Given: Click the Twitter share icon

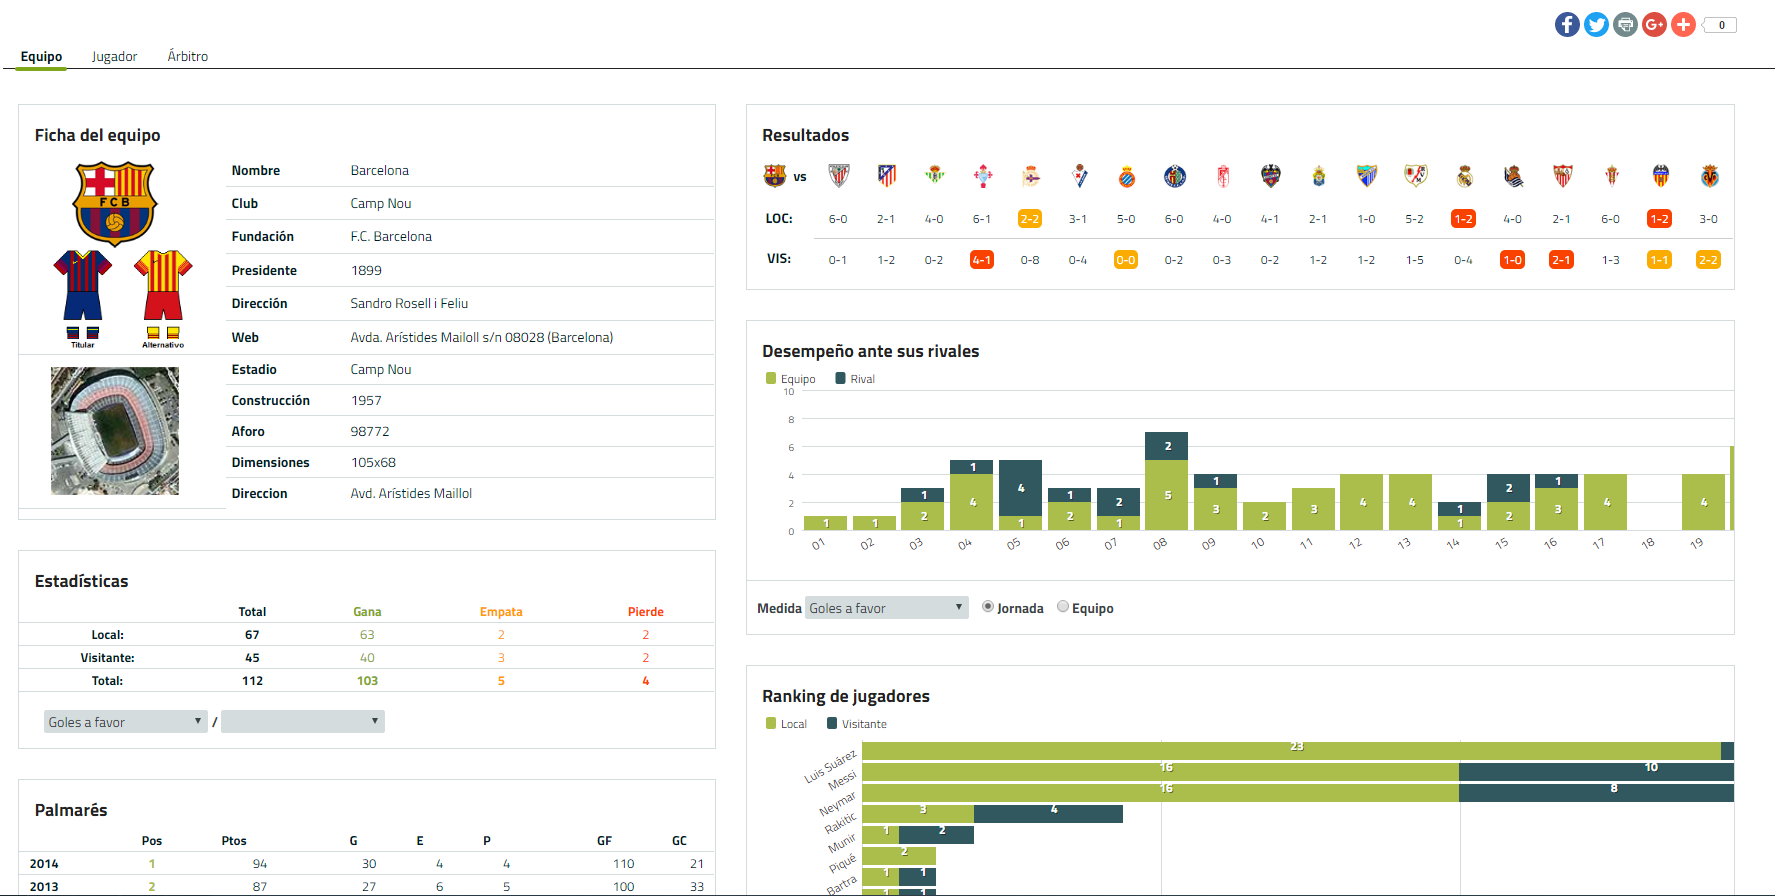Looking at the screenshot, I should (x=1596, y=25).
